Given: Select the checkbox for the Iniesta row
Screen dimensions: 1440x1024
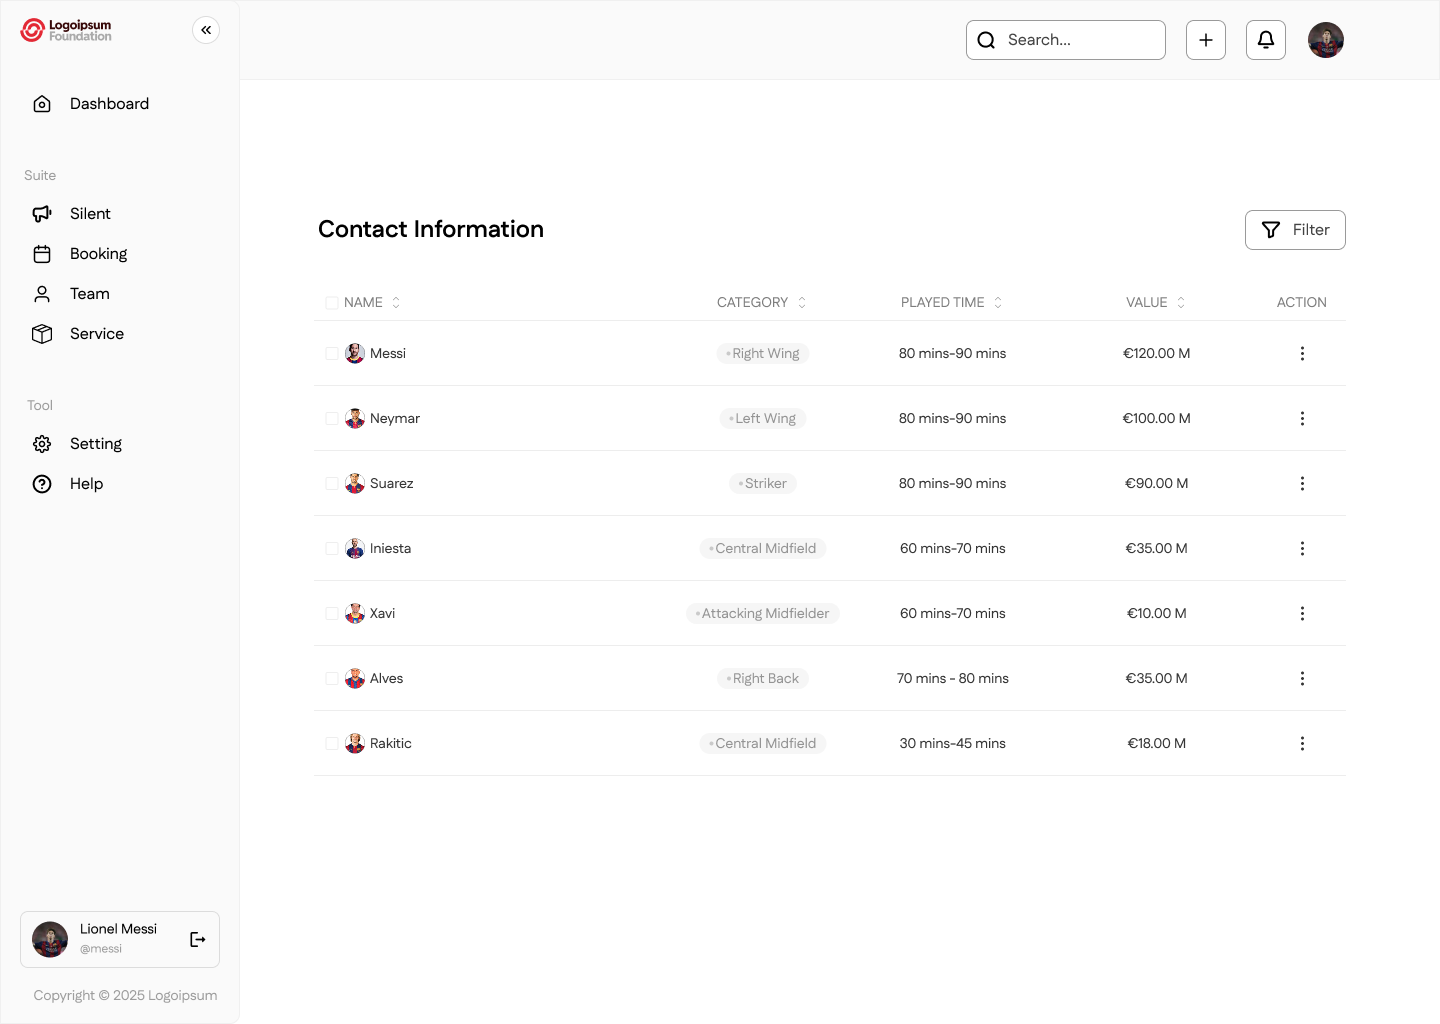Looking at the screenshot, I should coord(332,548).
